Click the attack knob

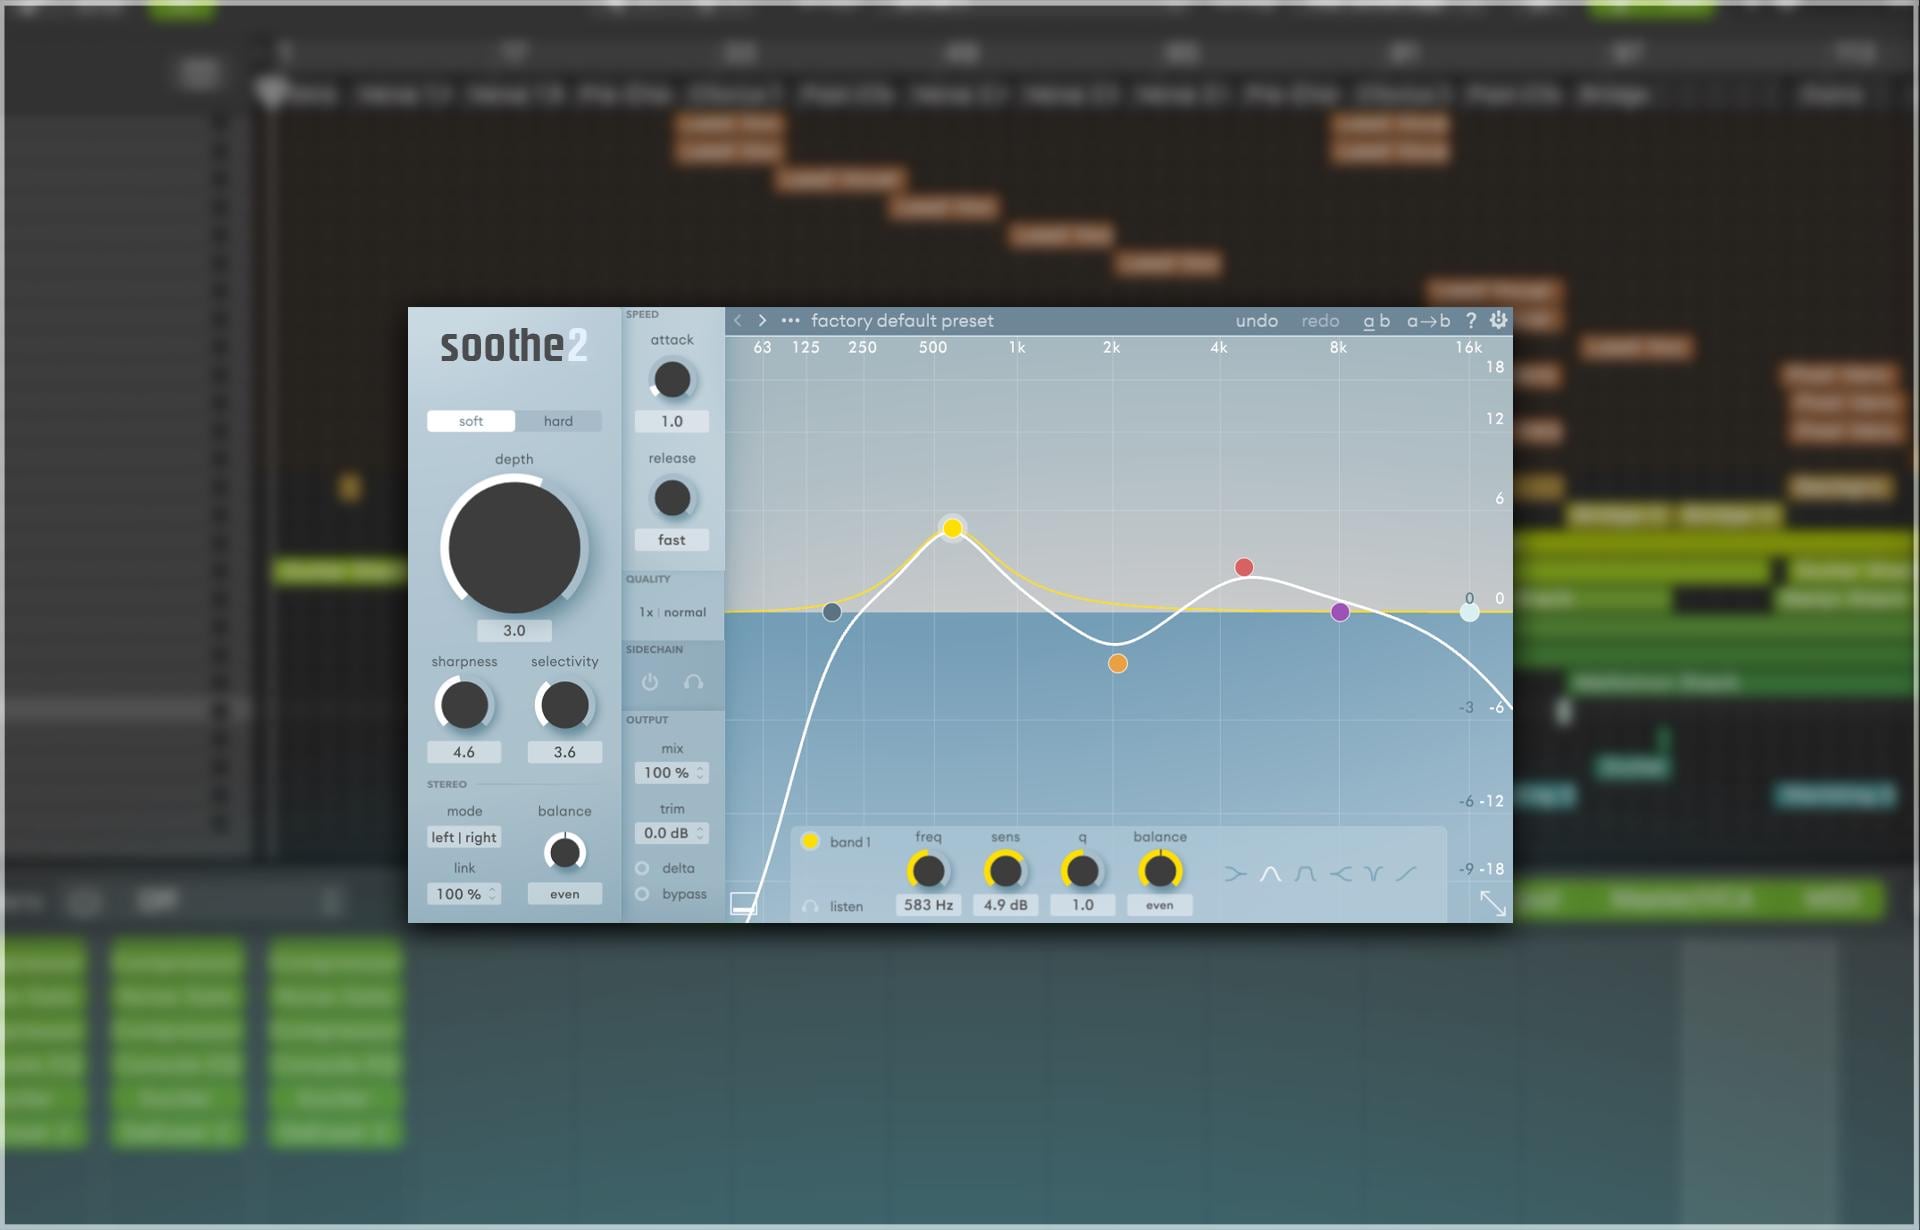pyautogui.click(x=672, y=380)
